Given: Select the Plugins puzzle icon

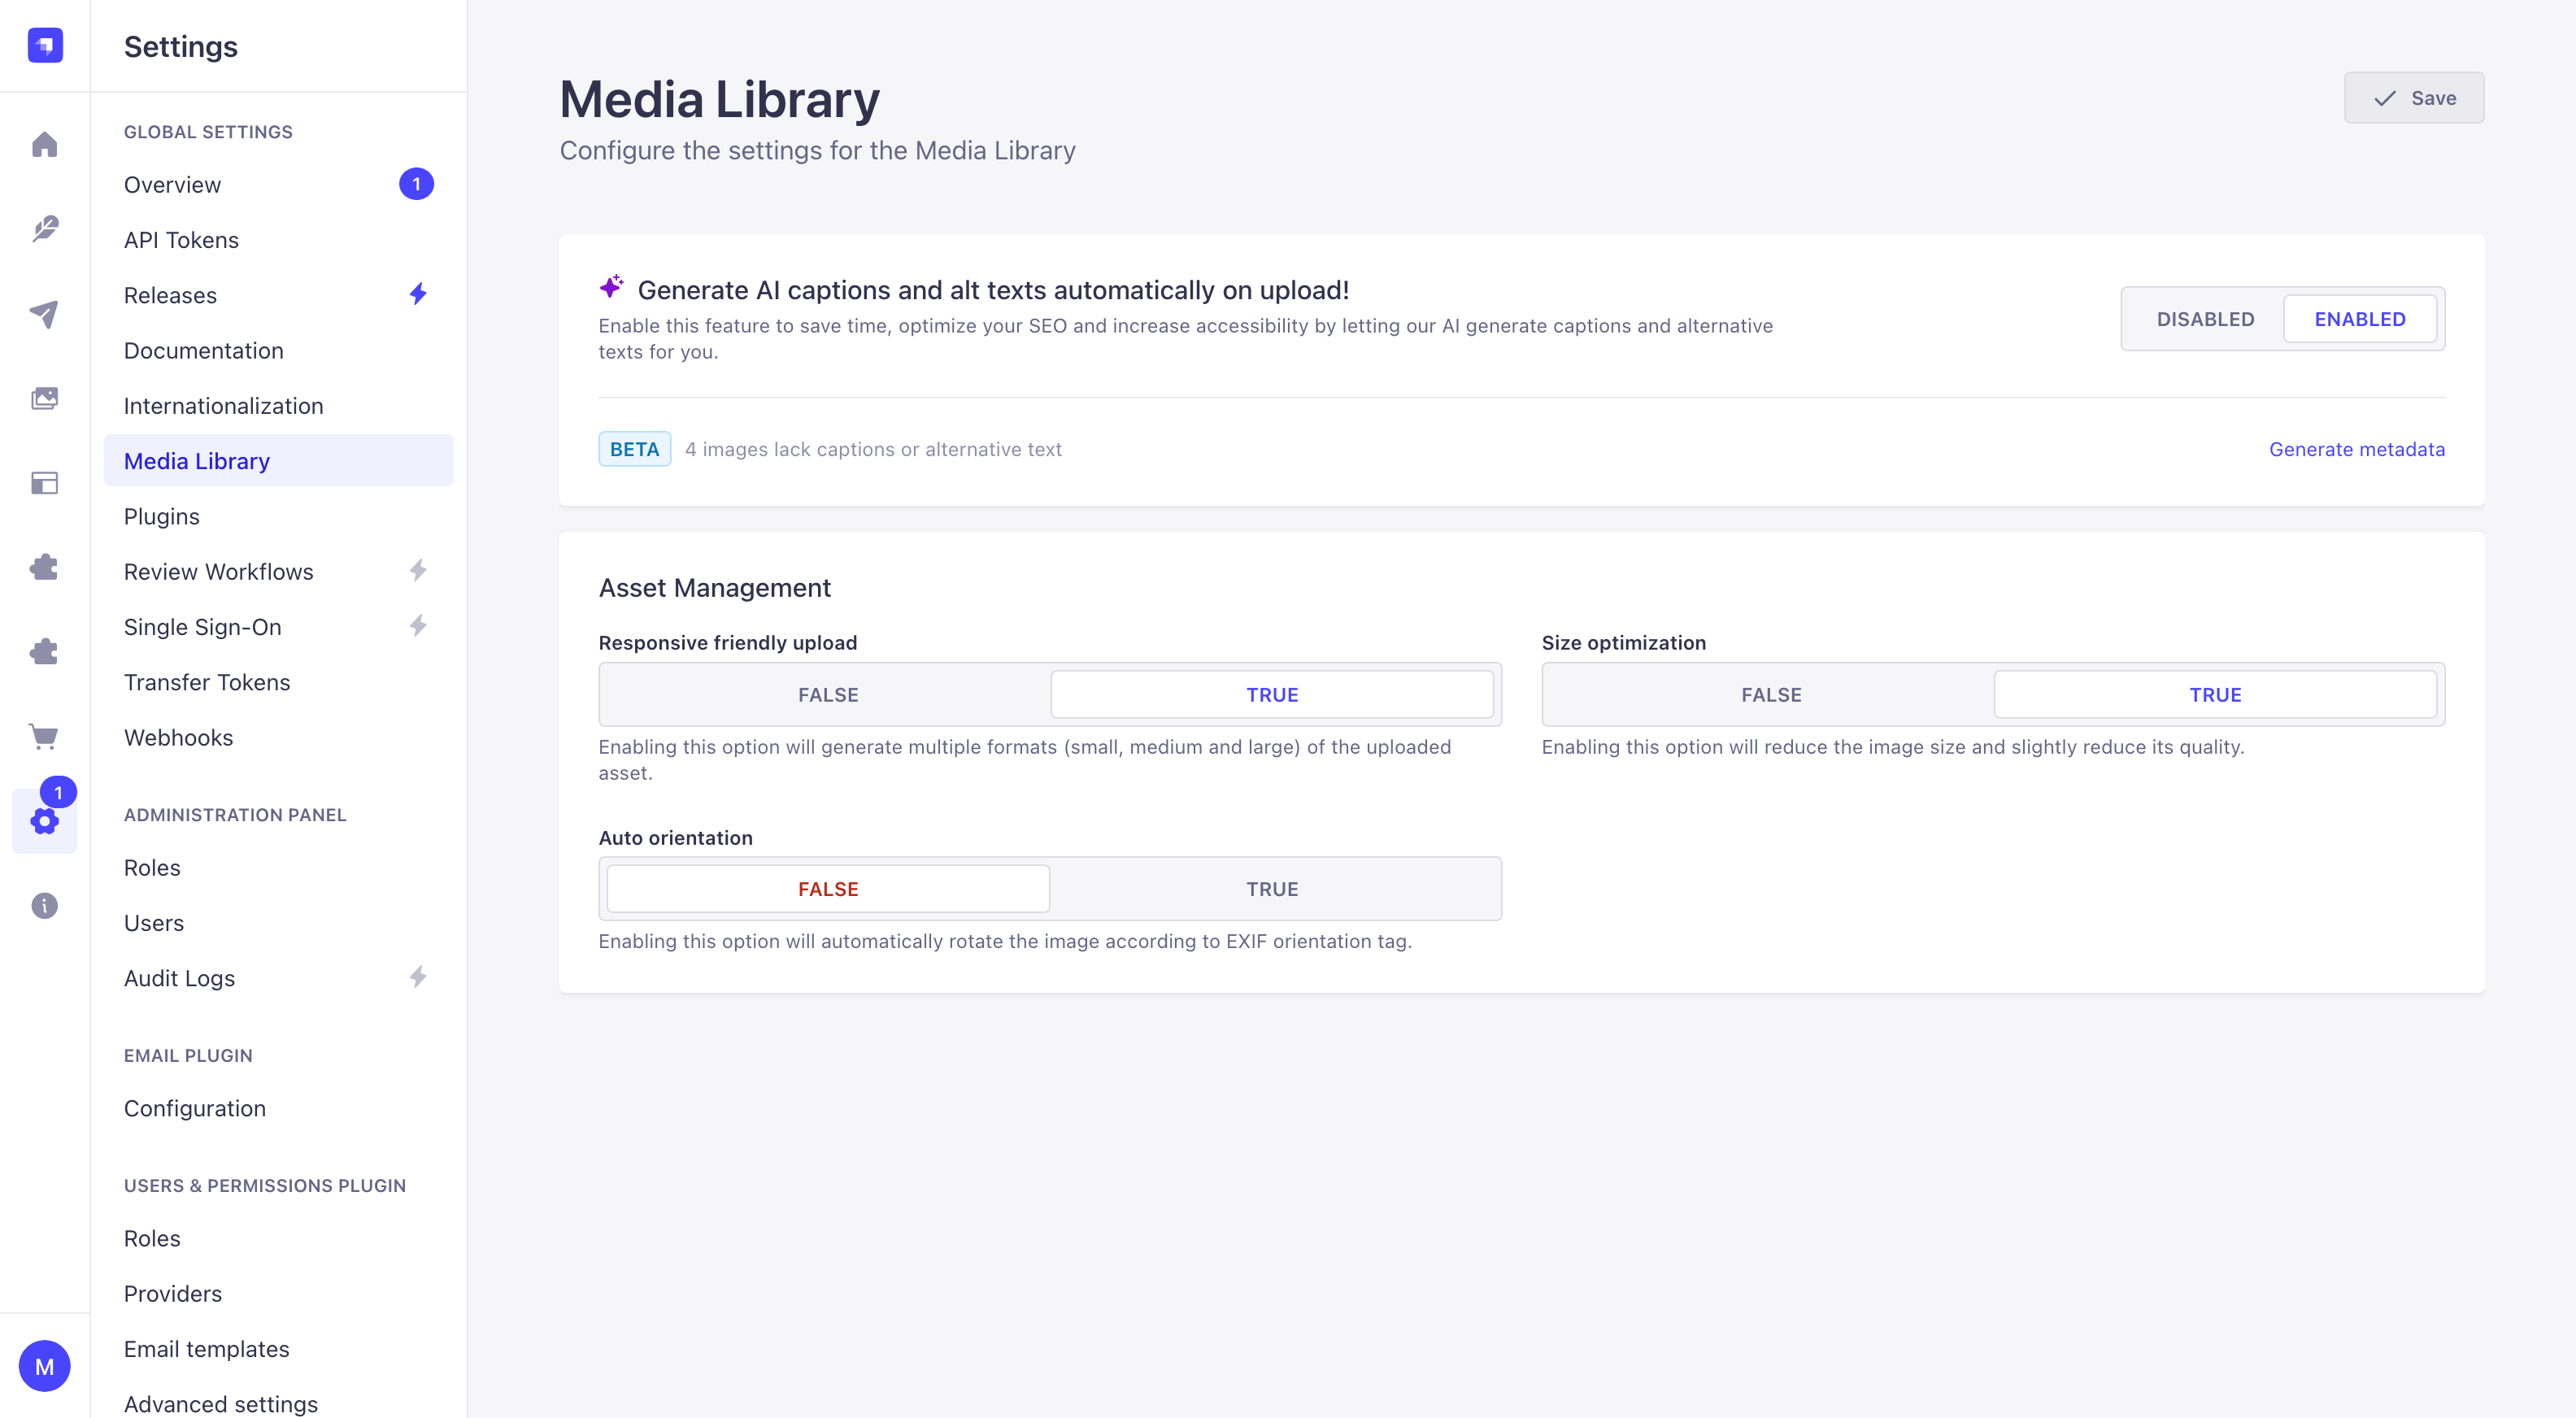Looking at the screenshot, I should pos(45,567).
